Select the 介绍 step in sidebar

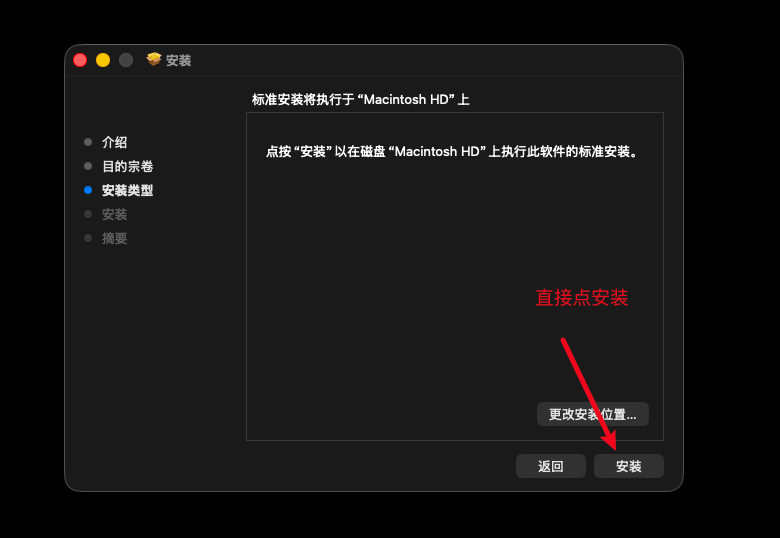click(114, 142)
